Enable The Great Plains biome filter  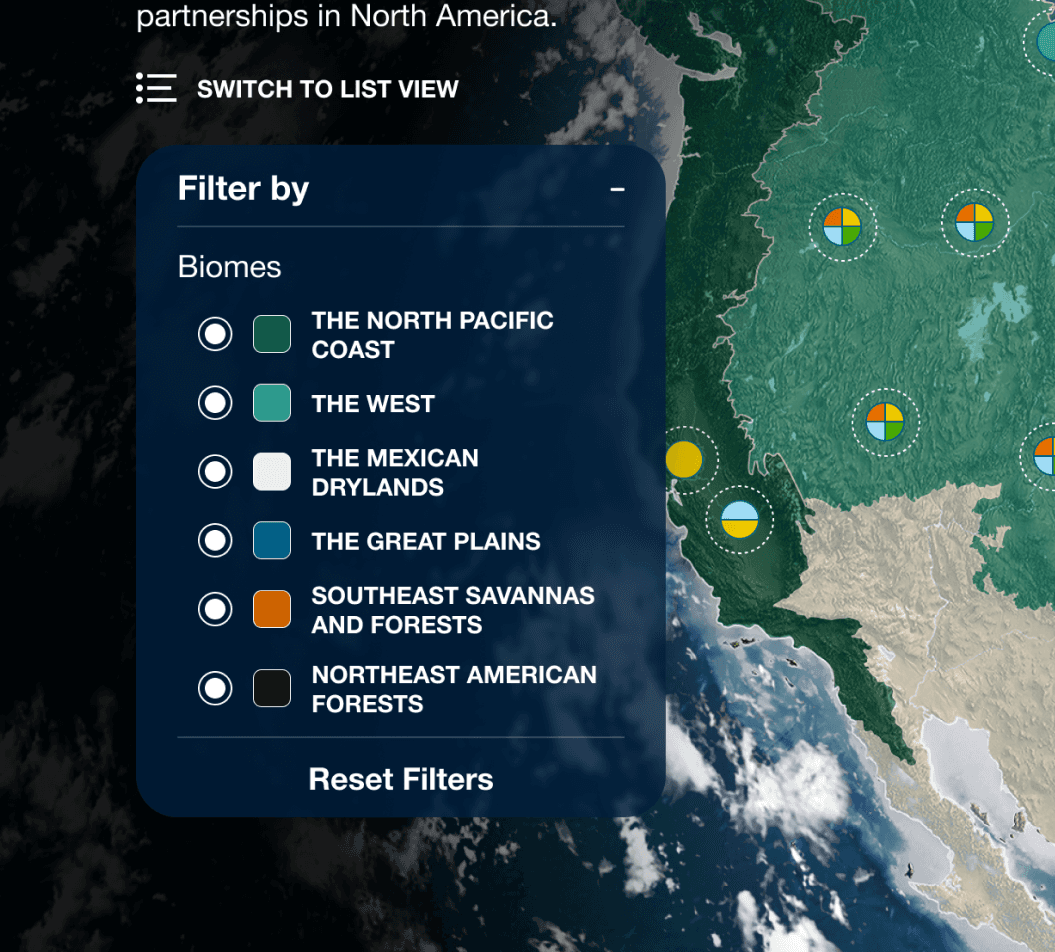214,540
